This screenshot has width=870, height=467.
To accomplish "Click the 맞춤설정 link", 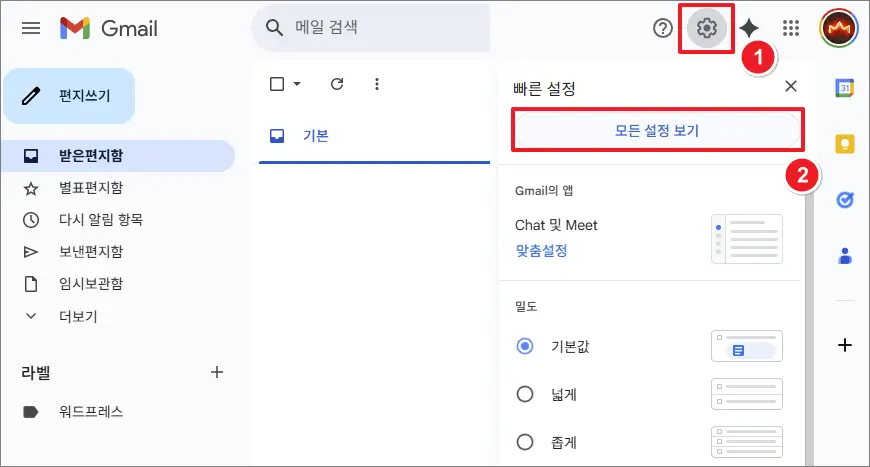I will coord(541,251).
